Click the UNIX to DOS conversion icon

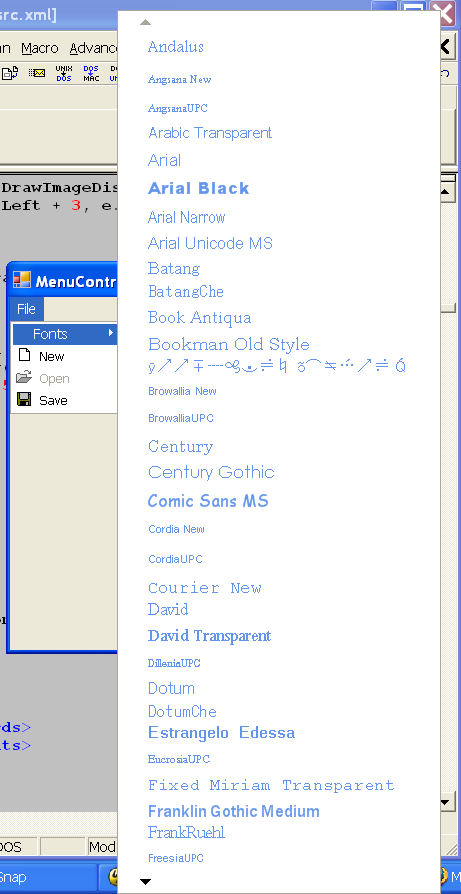point(64,74)
